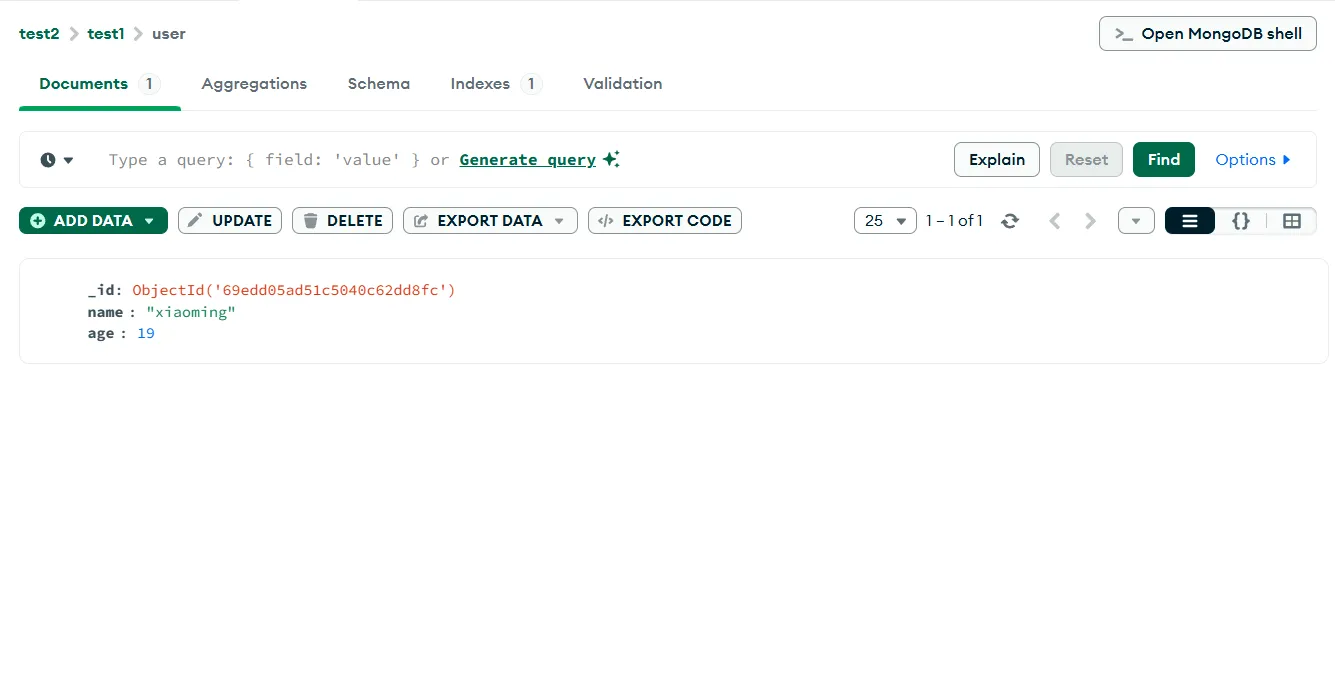Viewport: 1335px width, 685px height.
Task: Open the dropdown beside pagination arrows
Action: click(x=1136, y=221)
